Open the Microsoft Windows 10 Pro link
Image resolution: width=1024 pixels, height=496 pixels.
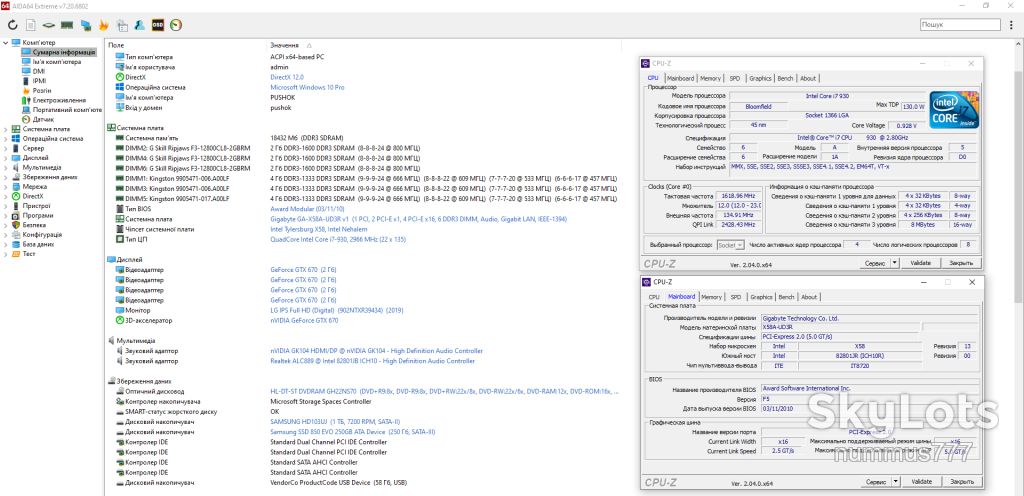click(x=307, y=87)
